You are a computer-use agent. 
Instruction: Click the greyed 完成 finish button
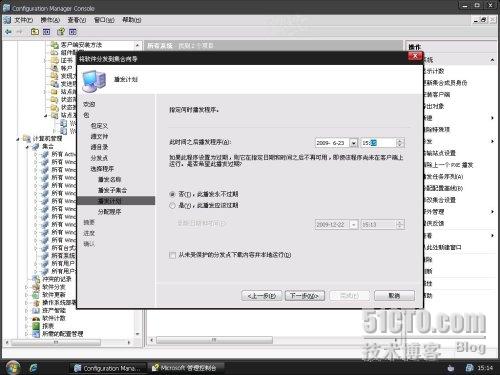(349, 296)
